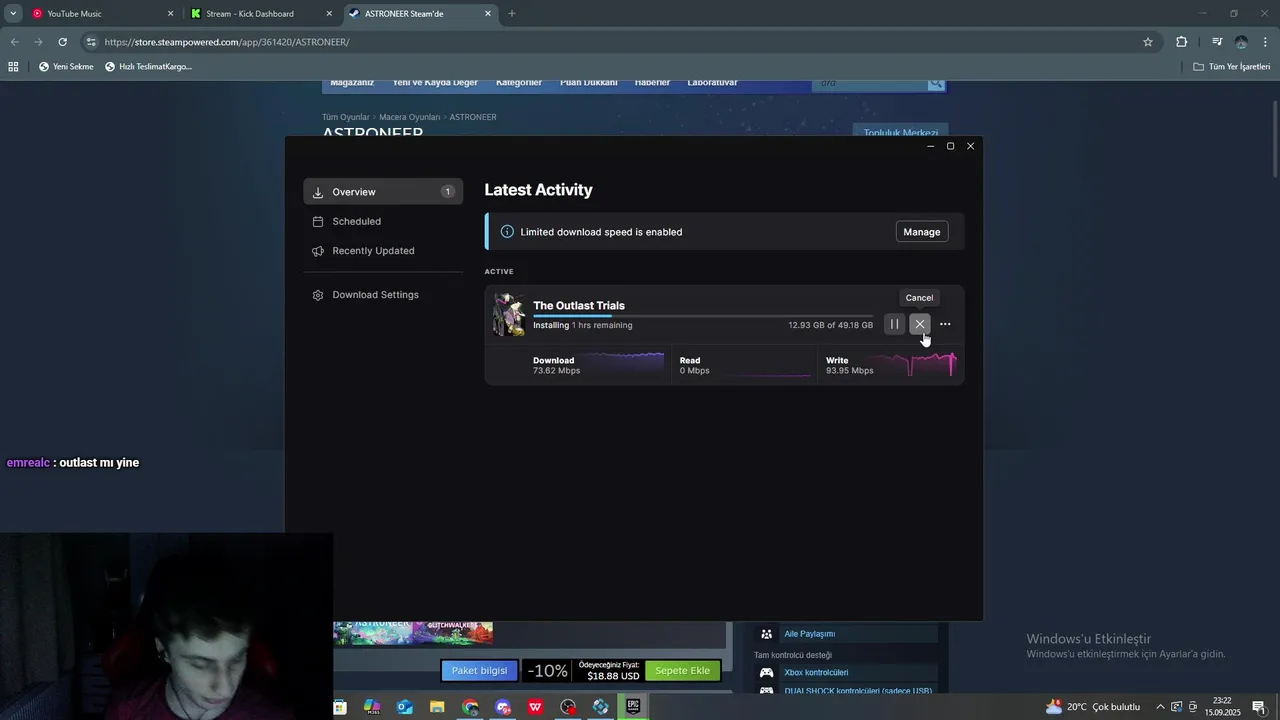Click the Sepete Ekle button
Image resolution: width=1280 pixels, height=720 pixels.
[x=682, y=671]
